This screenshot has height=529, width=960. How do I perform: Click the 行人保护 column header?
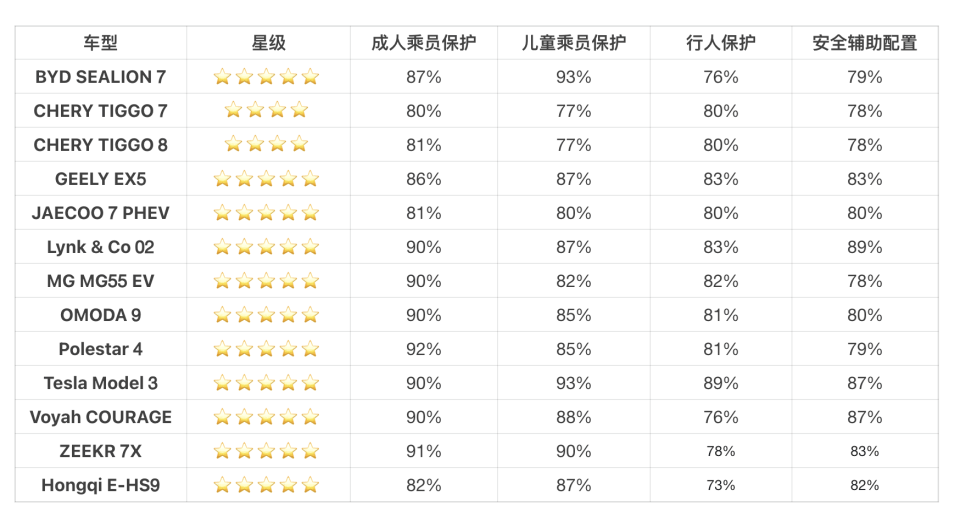720,43
